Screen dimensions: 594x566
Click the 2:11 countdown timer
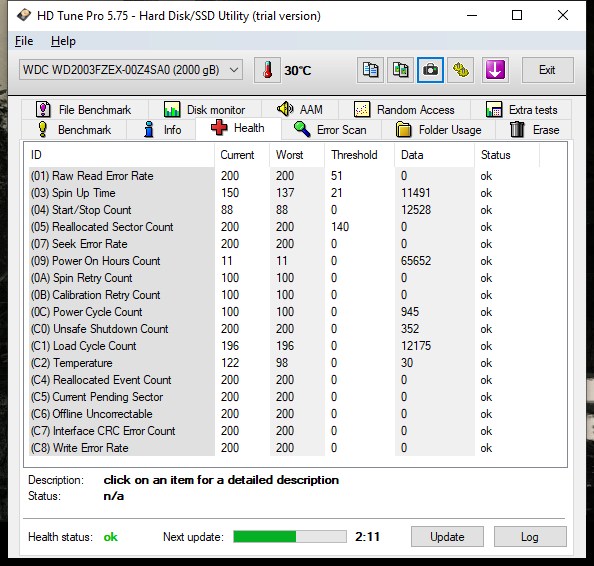(367, 537)
